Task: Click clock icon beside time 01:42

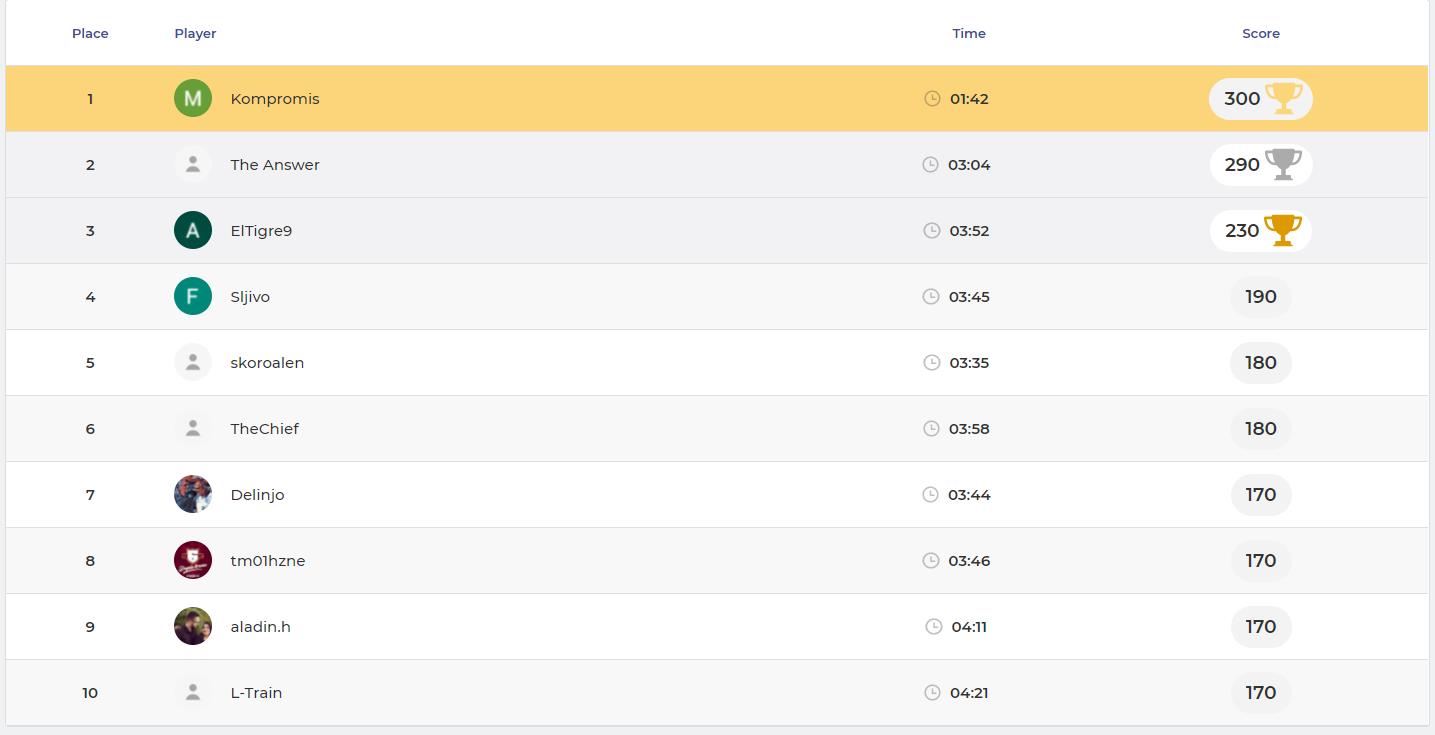Action: pos(932,99)
